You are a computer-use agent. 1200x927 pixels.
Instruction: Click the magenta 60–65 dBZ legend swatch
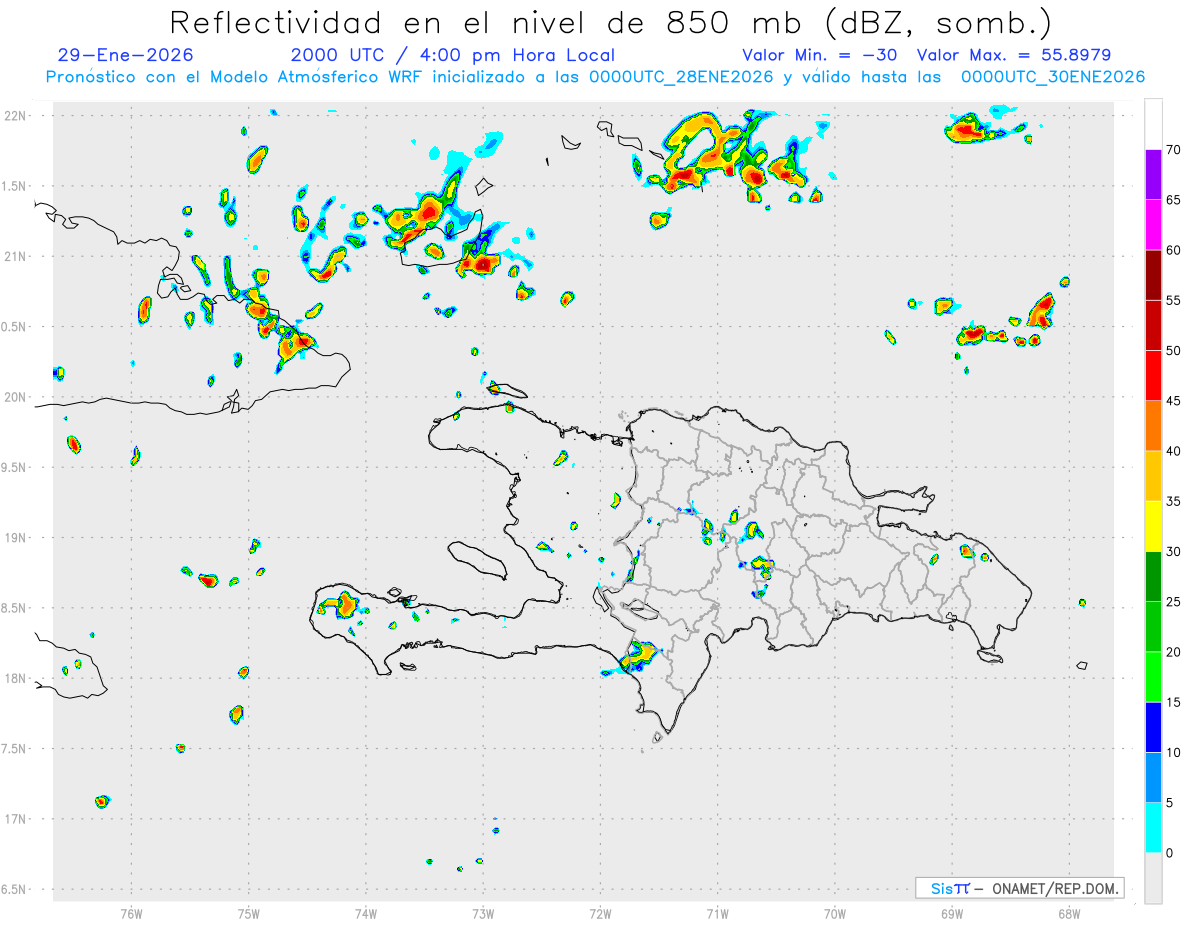(1153, 225)
